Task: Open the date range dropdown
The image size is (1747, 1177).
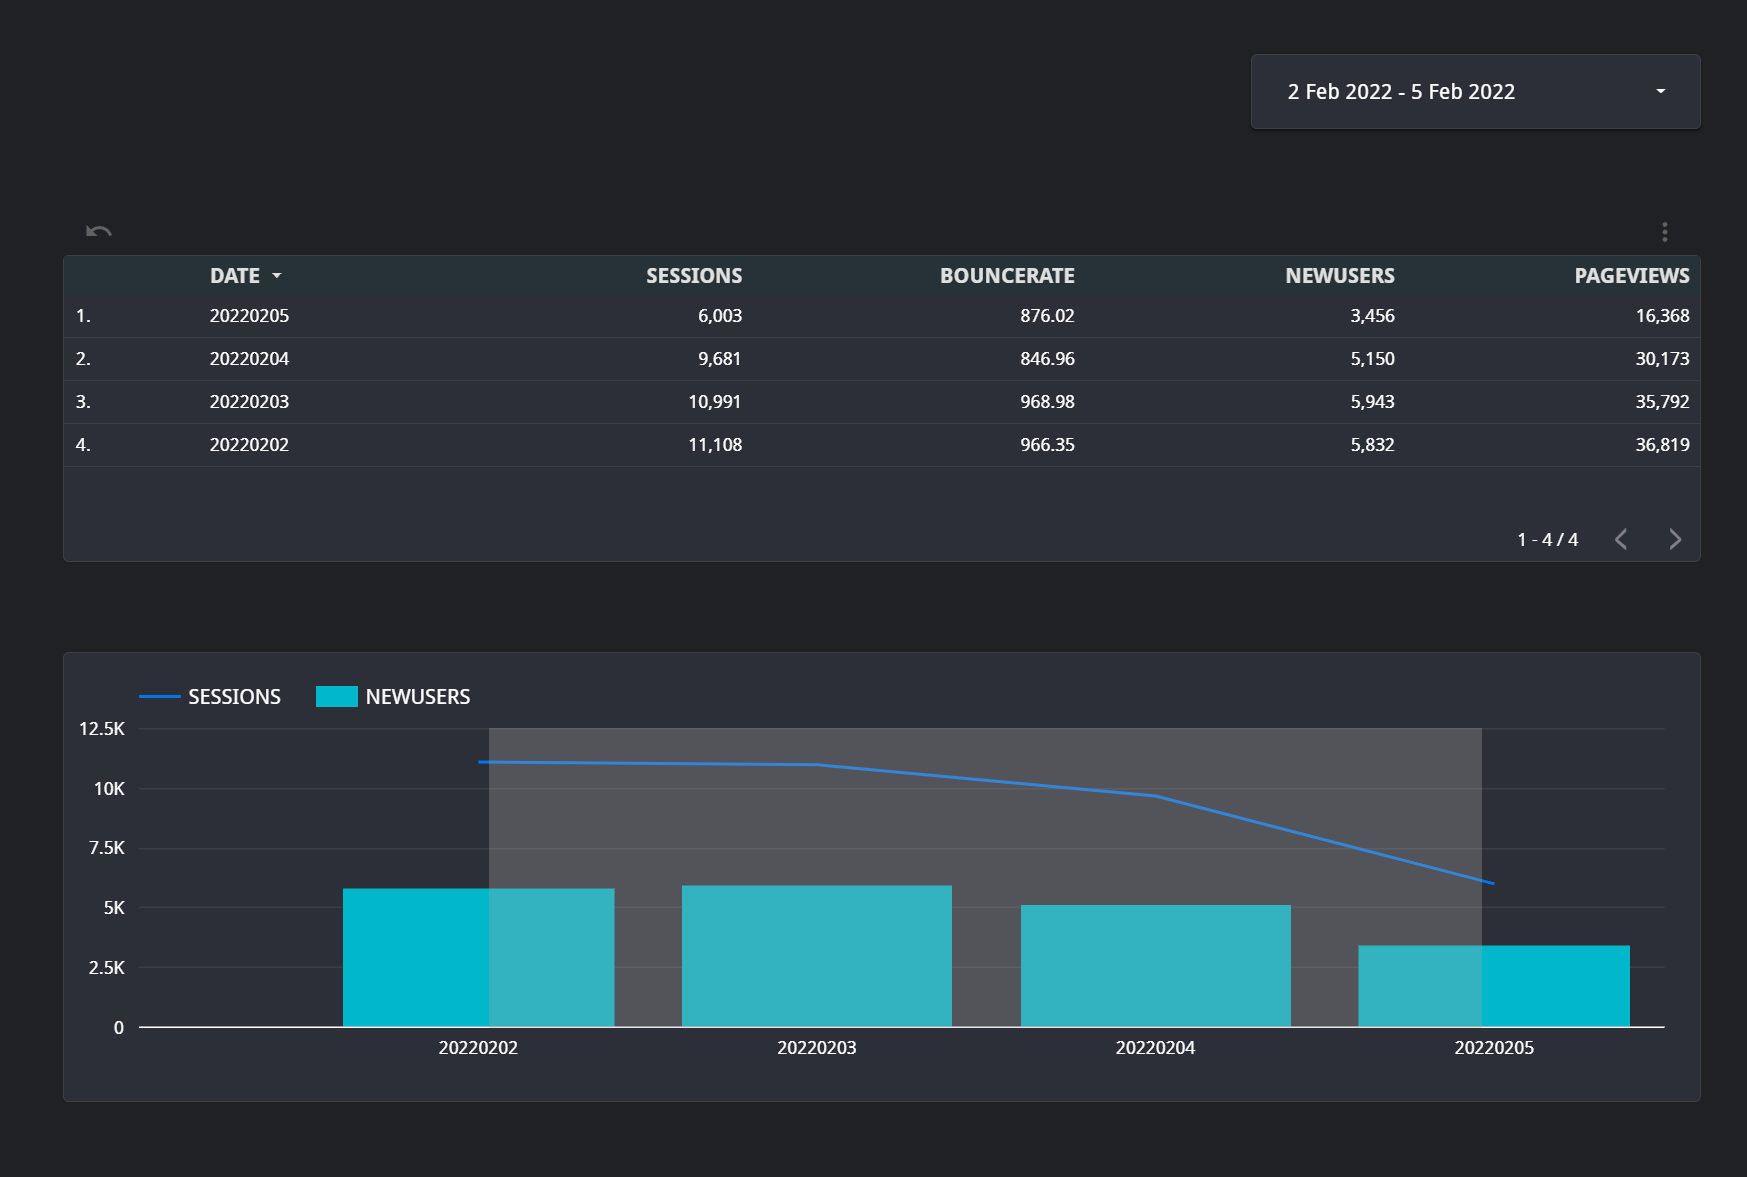Action: click(x=1474, y=92)
